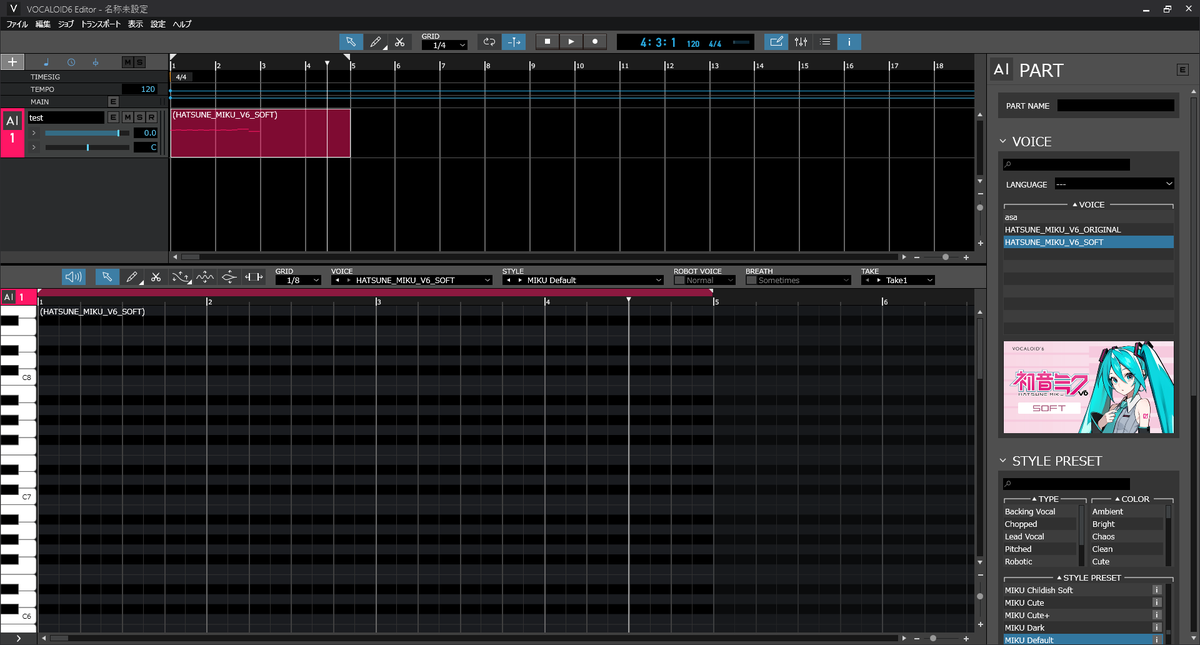Open the ジョブ menu
Viewport: 1200px width, 645px height.
[66, 23]
